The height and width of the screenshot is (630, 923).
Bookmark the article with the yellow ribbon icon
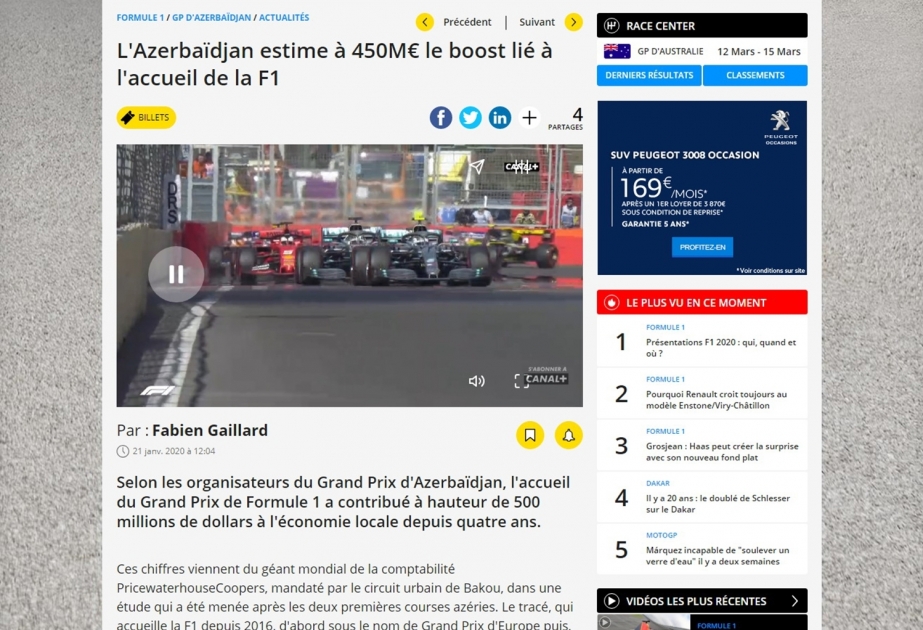pos(530,435)
